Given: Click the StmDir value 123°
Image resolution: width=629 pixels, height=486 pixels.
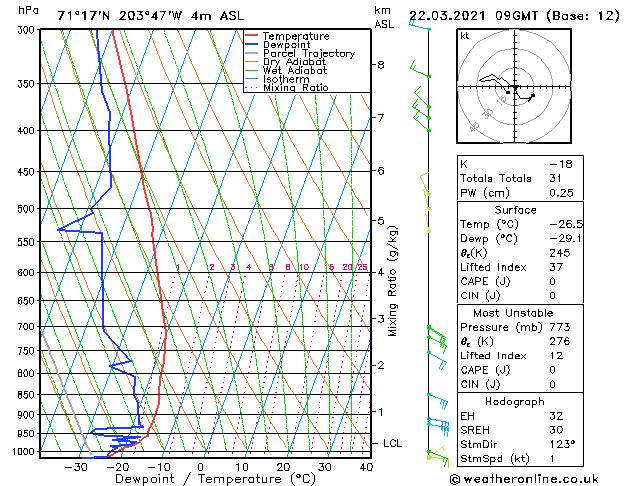Looking at the screenshot, I should tap(562, 445).
